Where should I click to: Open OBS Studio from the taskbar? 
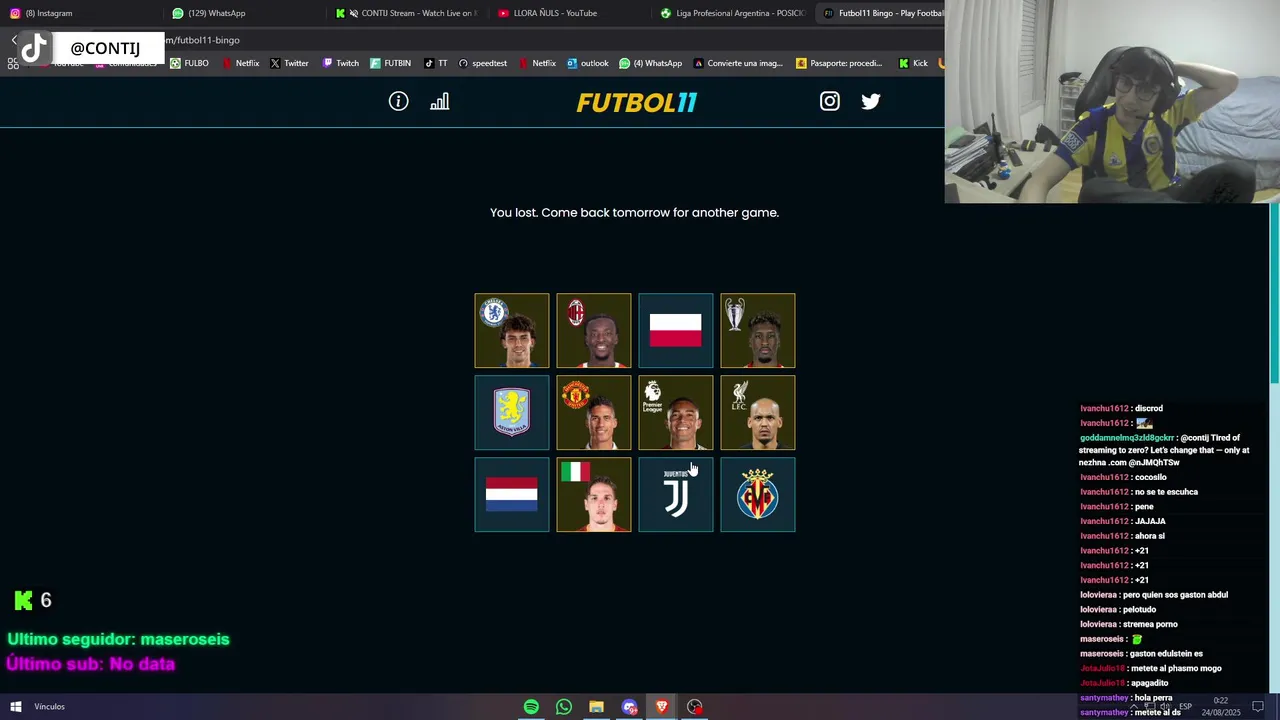[x=694, y=707]
